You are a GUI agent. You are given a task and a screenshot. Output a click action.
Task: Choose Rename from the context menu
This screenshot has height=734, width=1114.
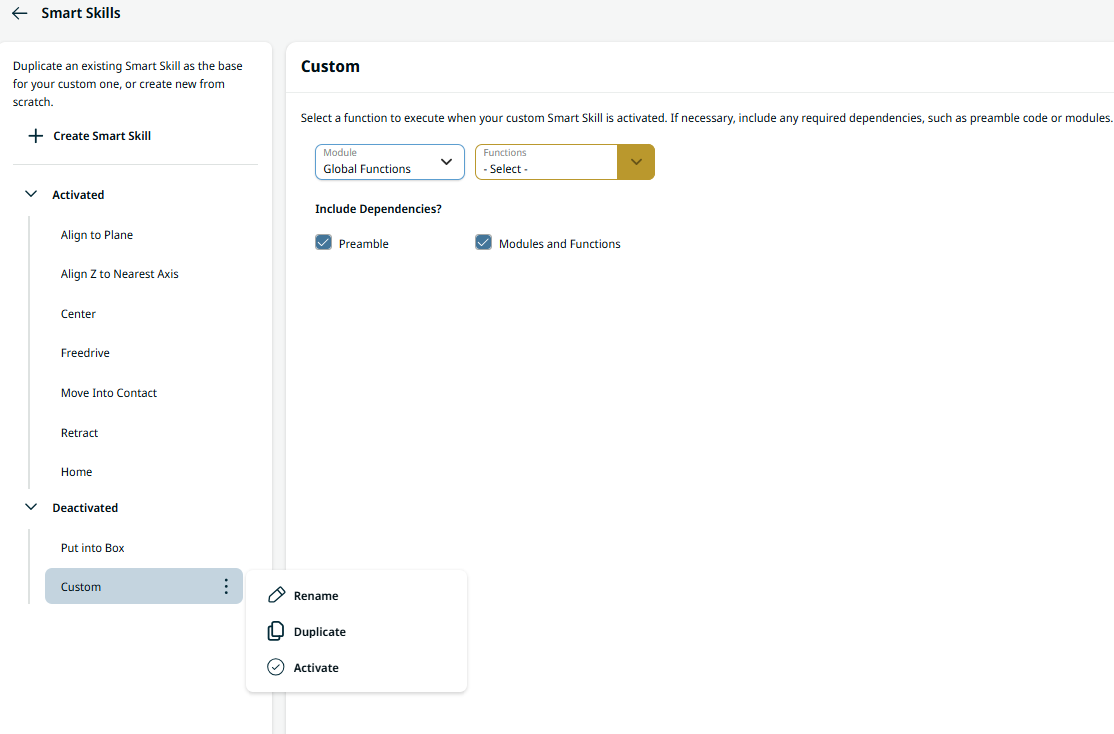click(x=316, y=596)
